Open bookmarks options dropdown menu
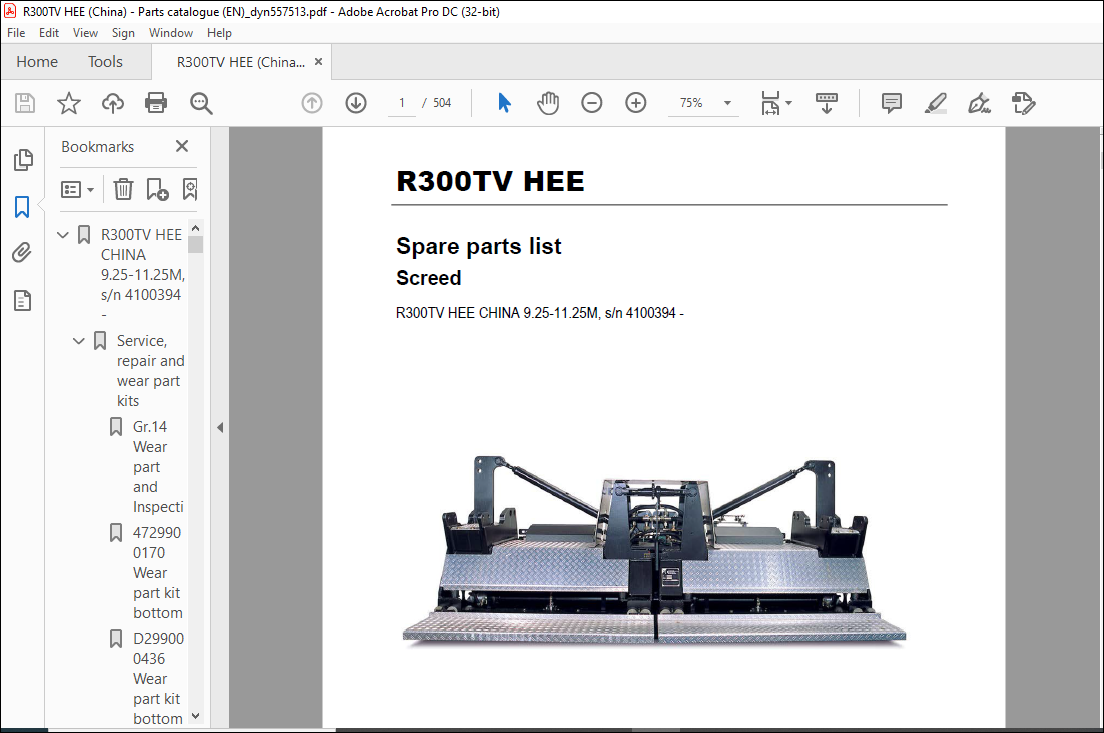 click(77, 189)
